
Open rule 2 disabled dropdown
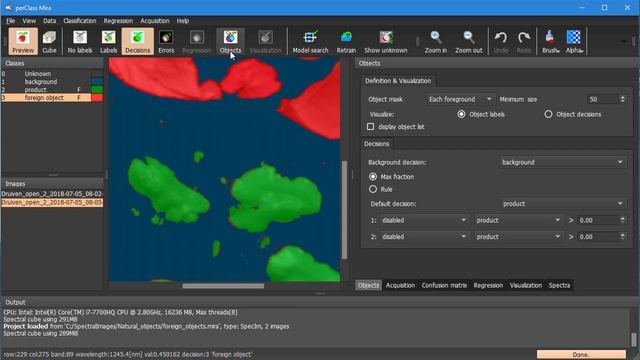click(x=424, y=237)
